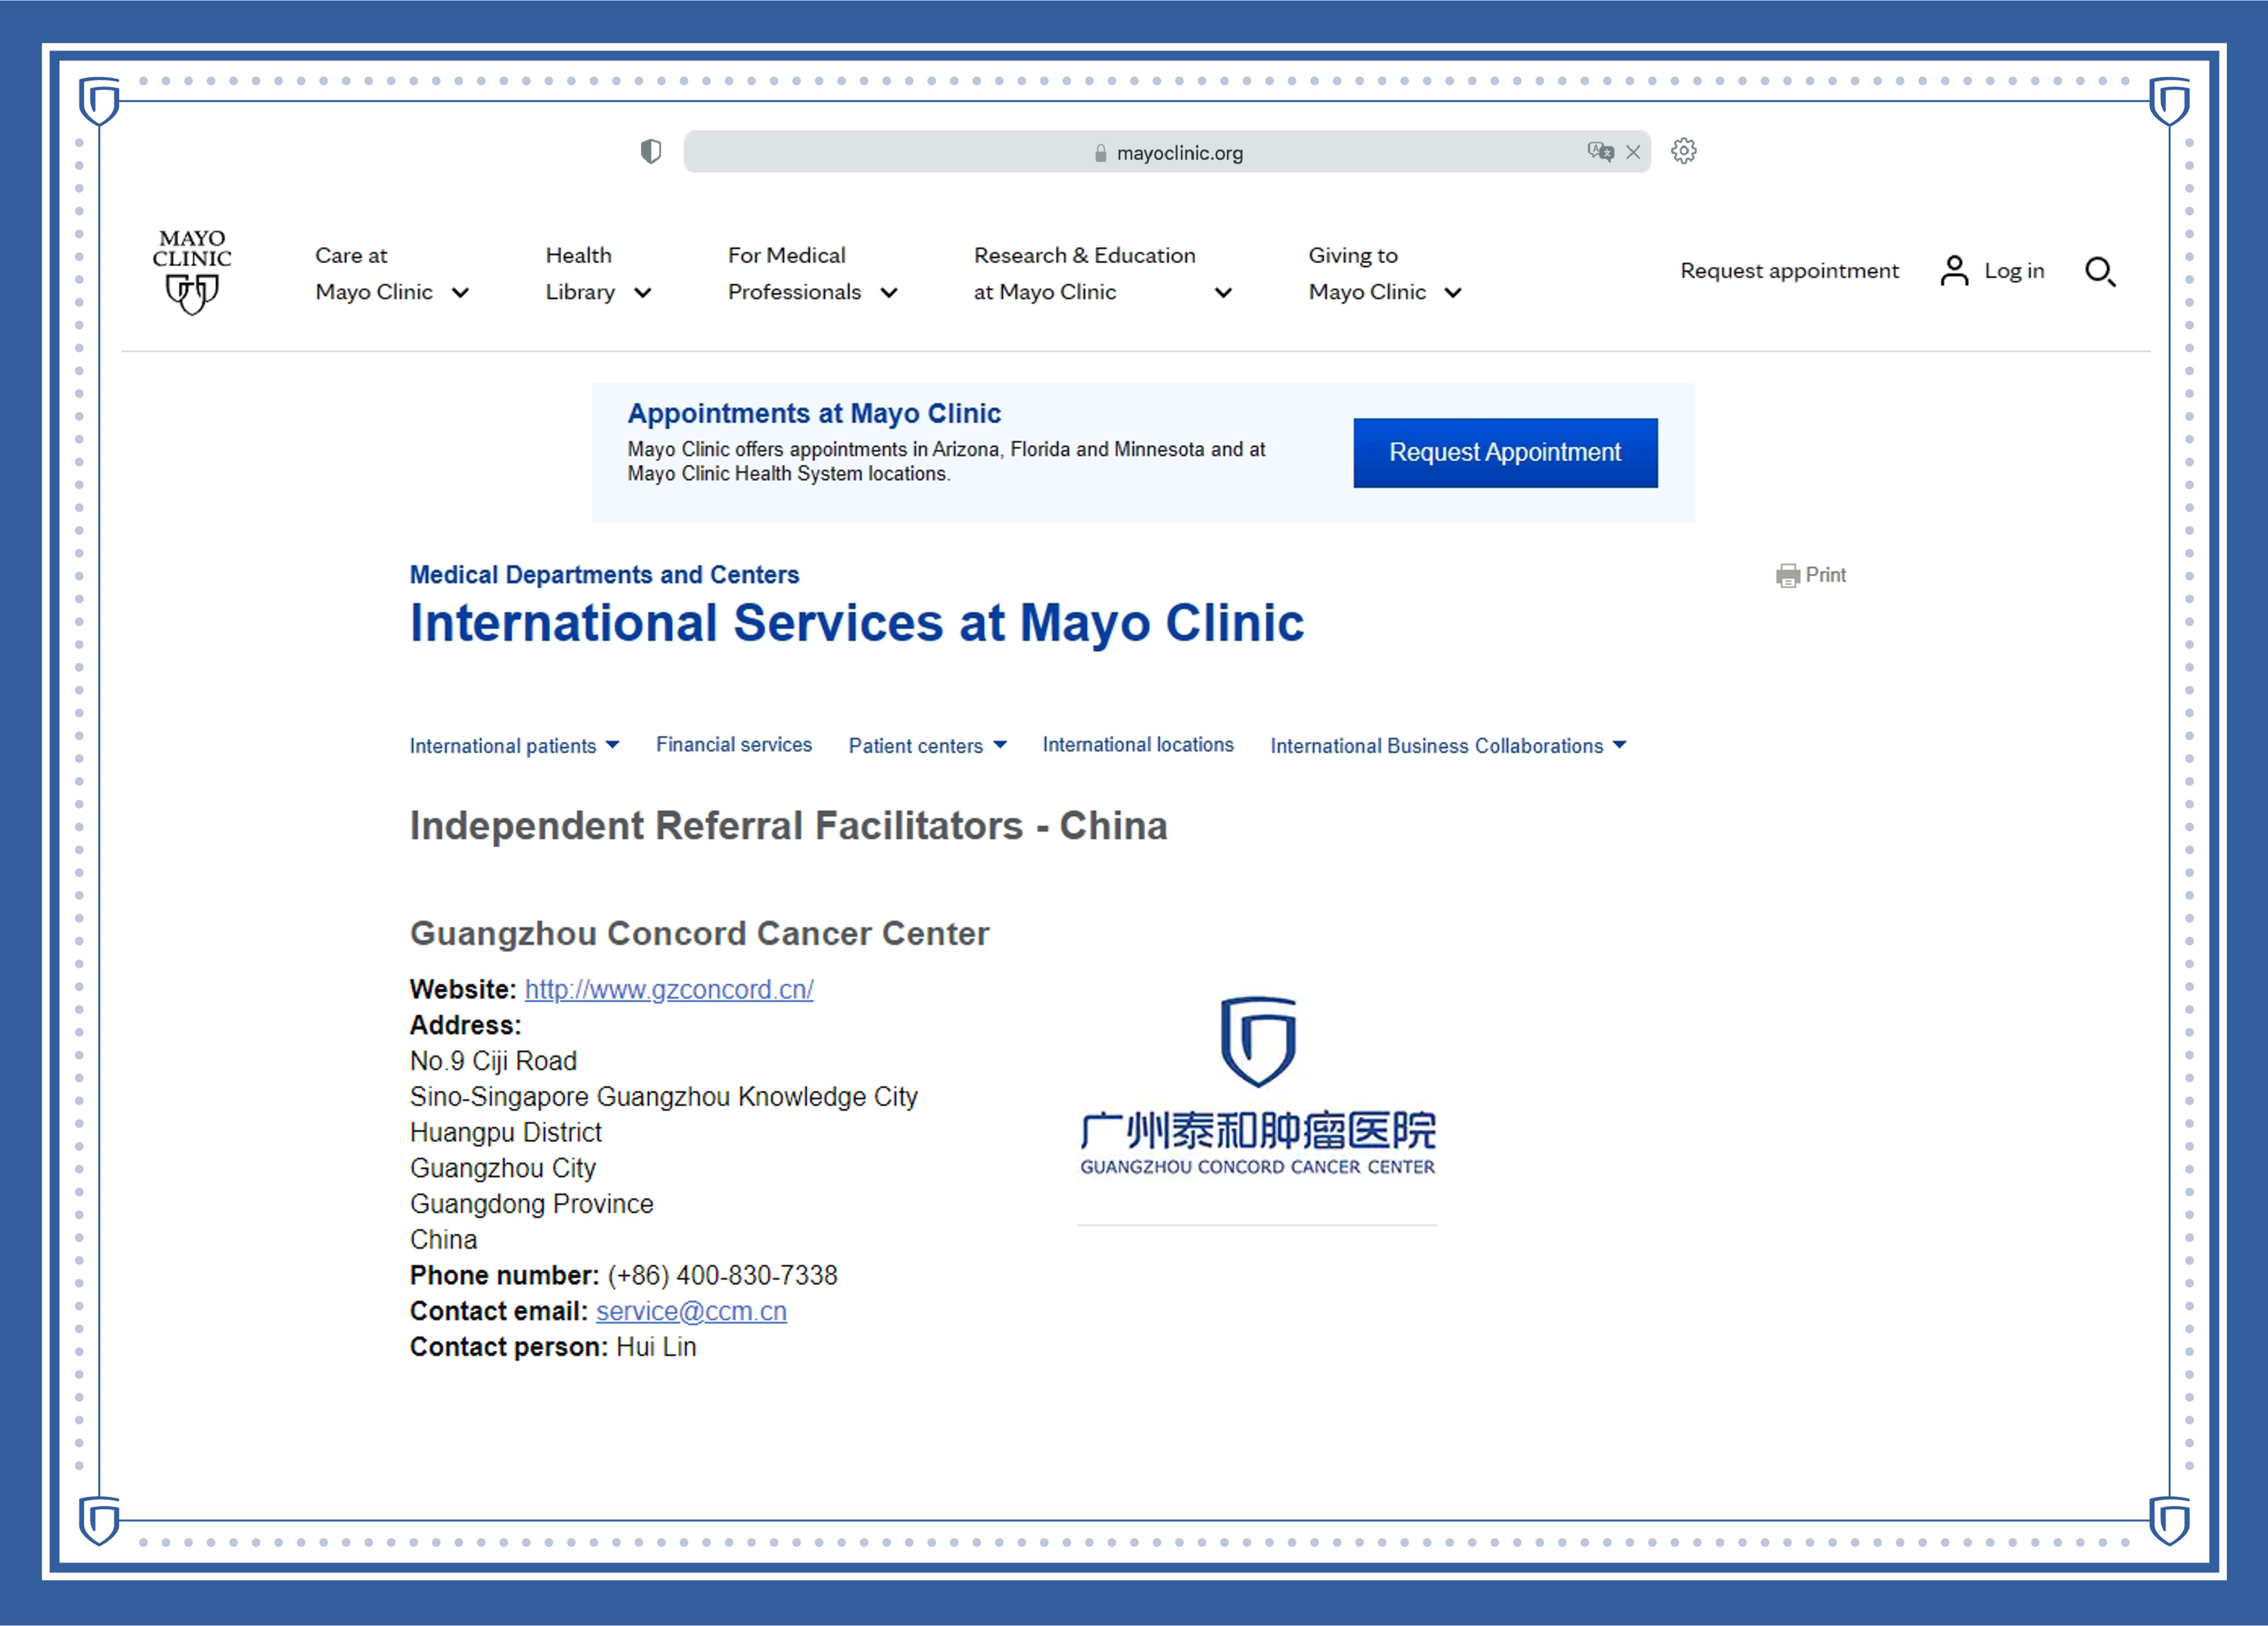Click the lock icon next to mayoclinic.org
The width and height of the screenshot is (2268, 1626).
[1100, 153]
